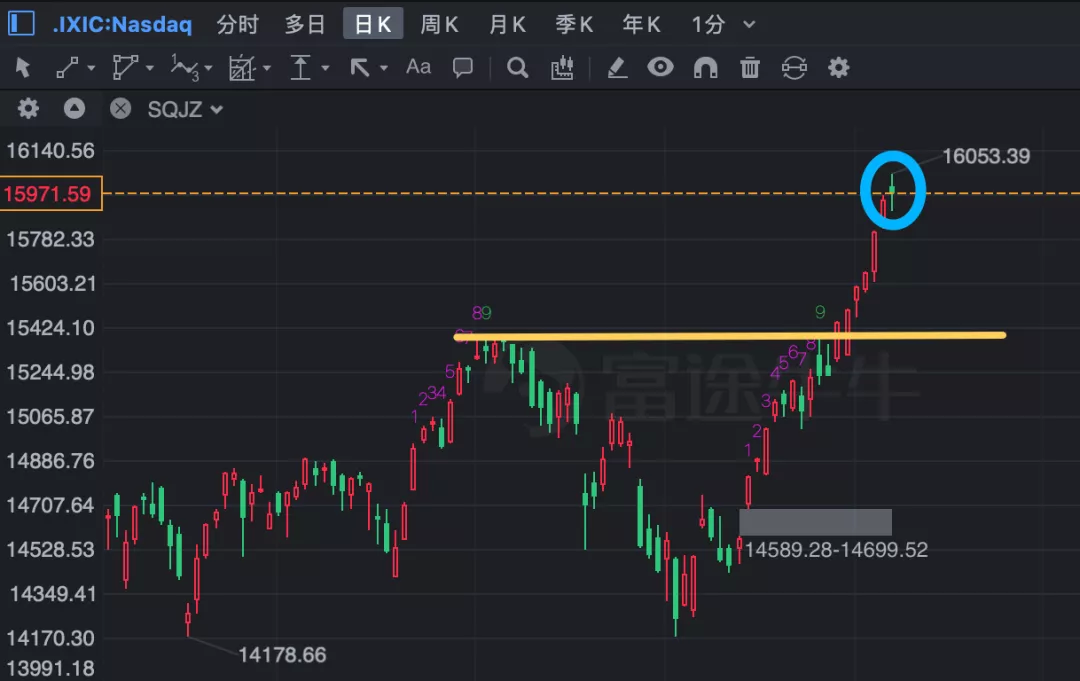Expand the Fibonacci grid tool options arrow
The image size is (1080, 681).
(x=267, y=68)
